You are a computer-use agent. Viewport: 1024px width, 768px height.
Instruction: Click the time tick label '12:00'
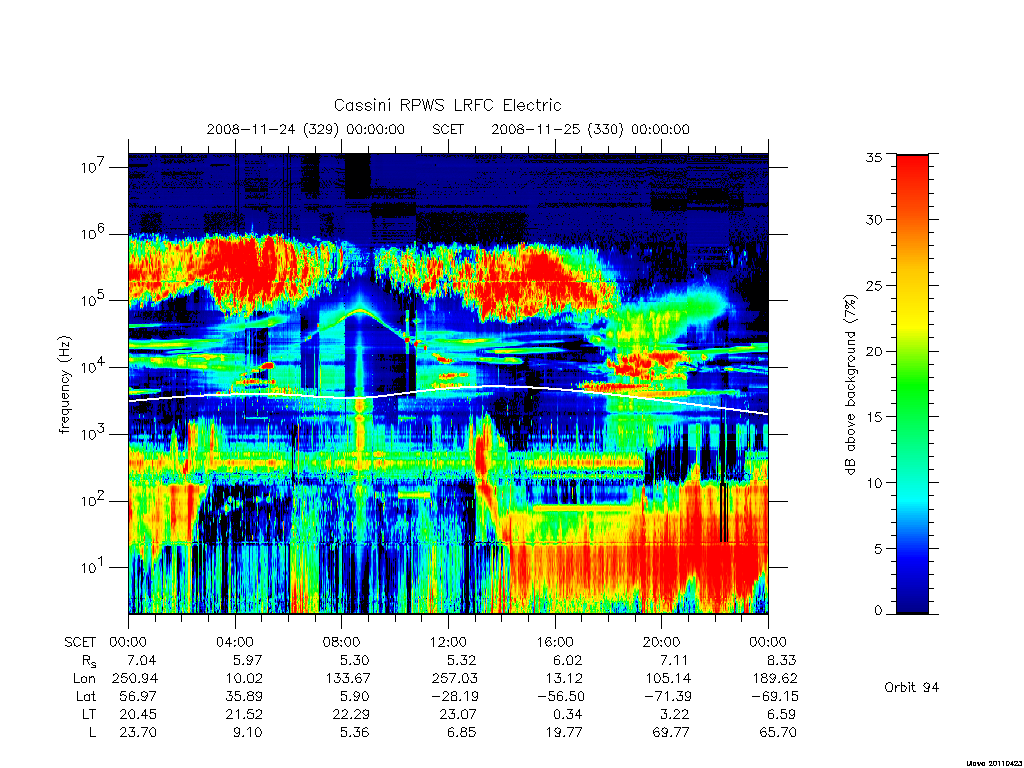coord(449,642)
